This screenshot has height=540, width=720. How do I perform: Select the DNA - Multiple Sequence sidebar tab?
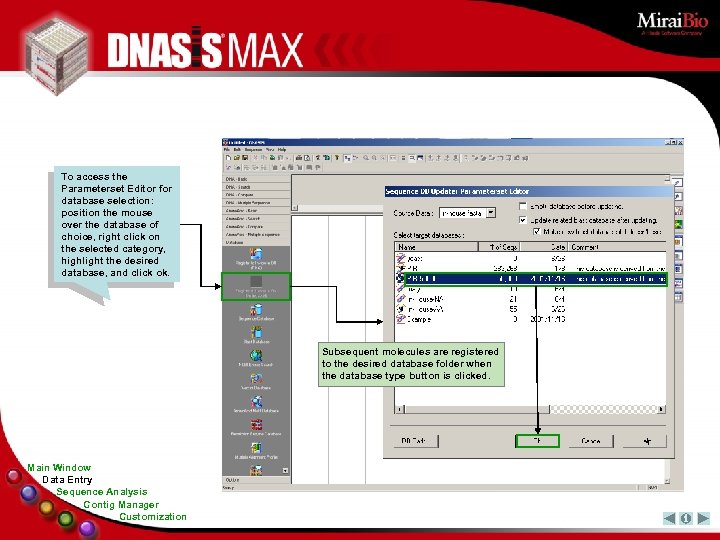pyautogui.click(x=256, y=202)
